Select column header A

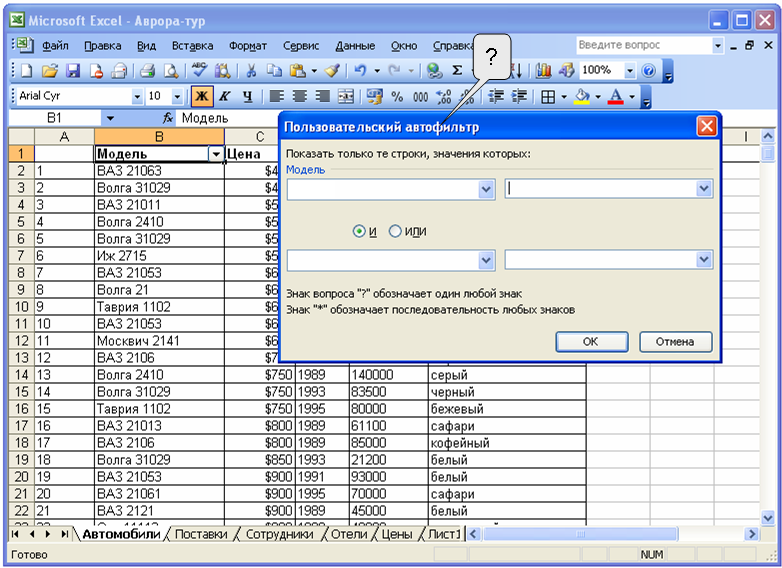click(64, 137)
